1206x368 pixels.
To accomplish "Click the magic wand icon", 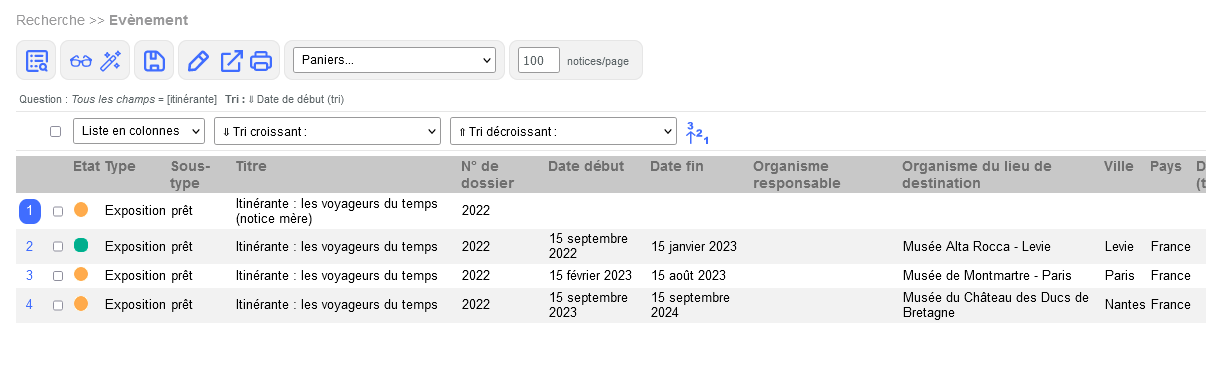I will tap(111, 61).
